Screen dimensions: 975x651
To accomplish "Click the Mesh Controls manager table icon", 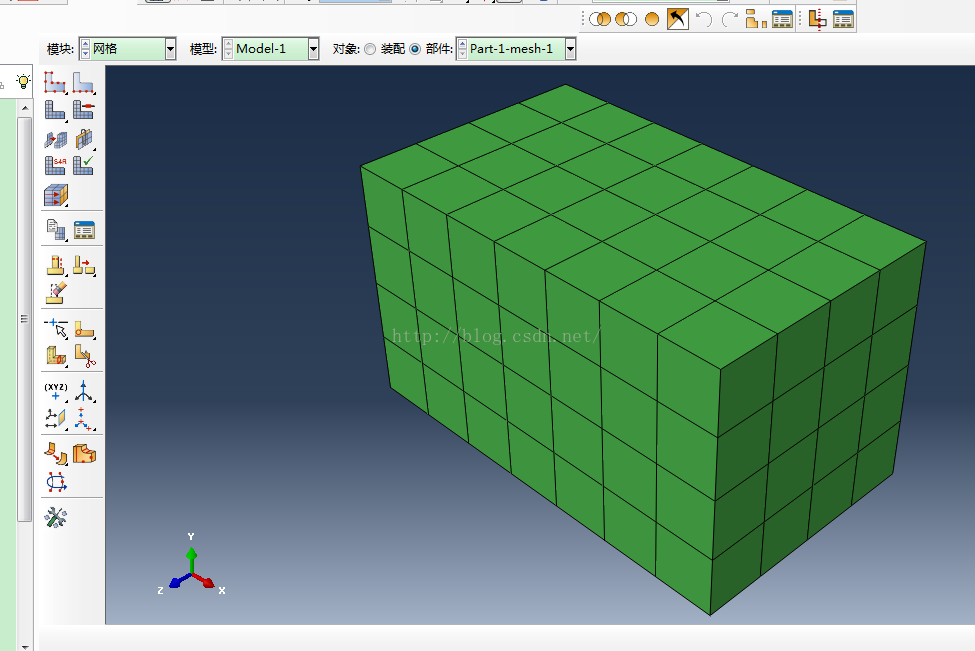I will tap(84, 230).
